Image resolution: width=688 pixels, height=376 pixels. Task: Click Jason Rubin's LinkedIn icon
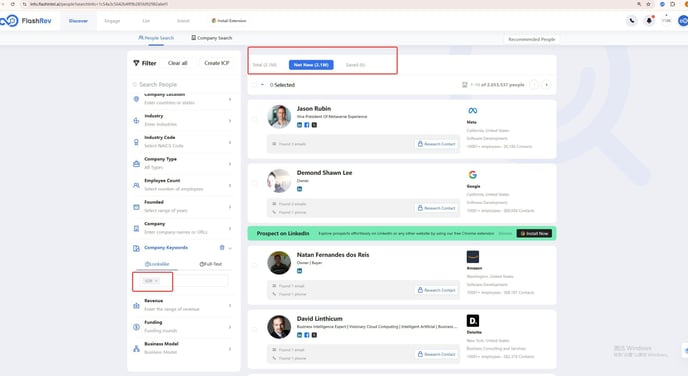pos(300,125)
